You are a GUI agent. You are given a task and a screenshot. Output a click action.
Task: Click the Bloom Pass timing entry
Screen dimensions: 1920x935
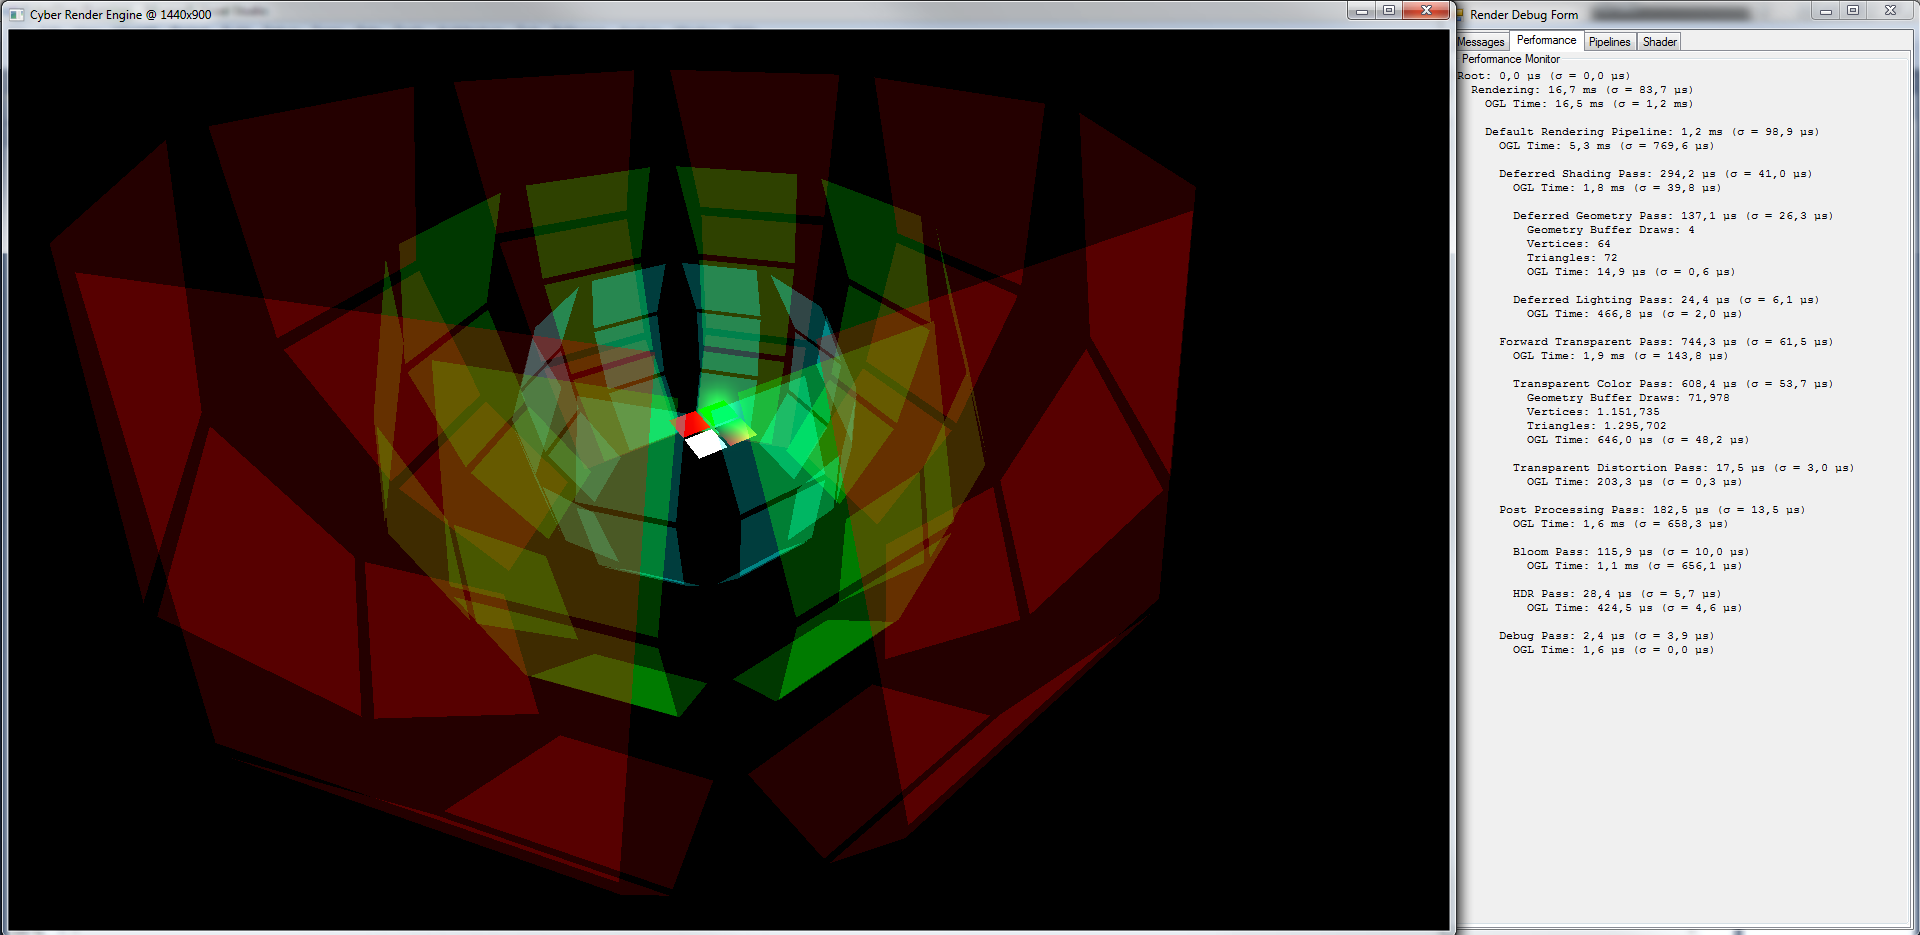tap(1630, 552)
